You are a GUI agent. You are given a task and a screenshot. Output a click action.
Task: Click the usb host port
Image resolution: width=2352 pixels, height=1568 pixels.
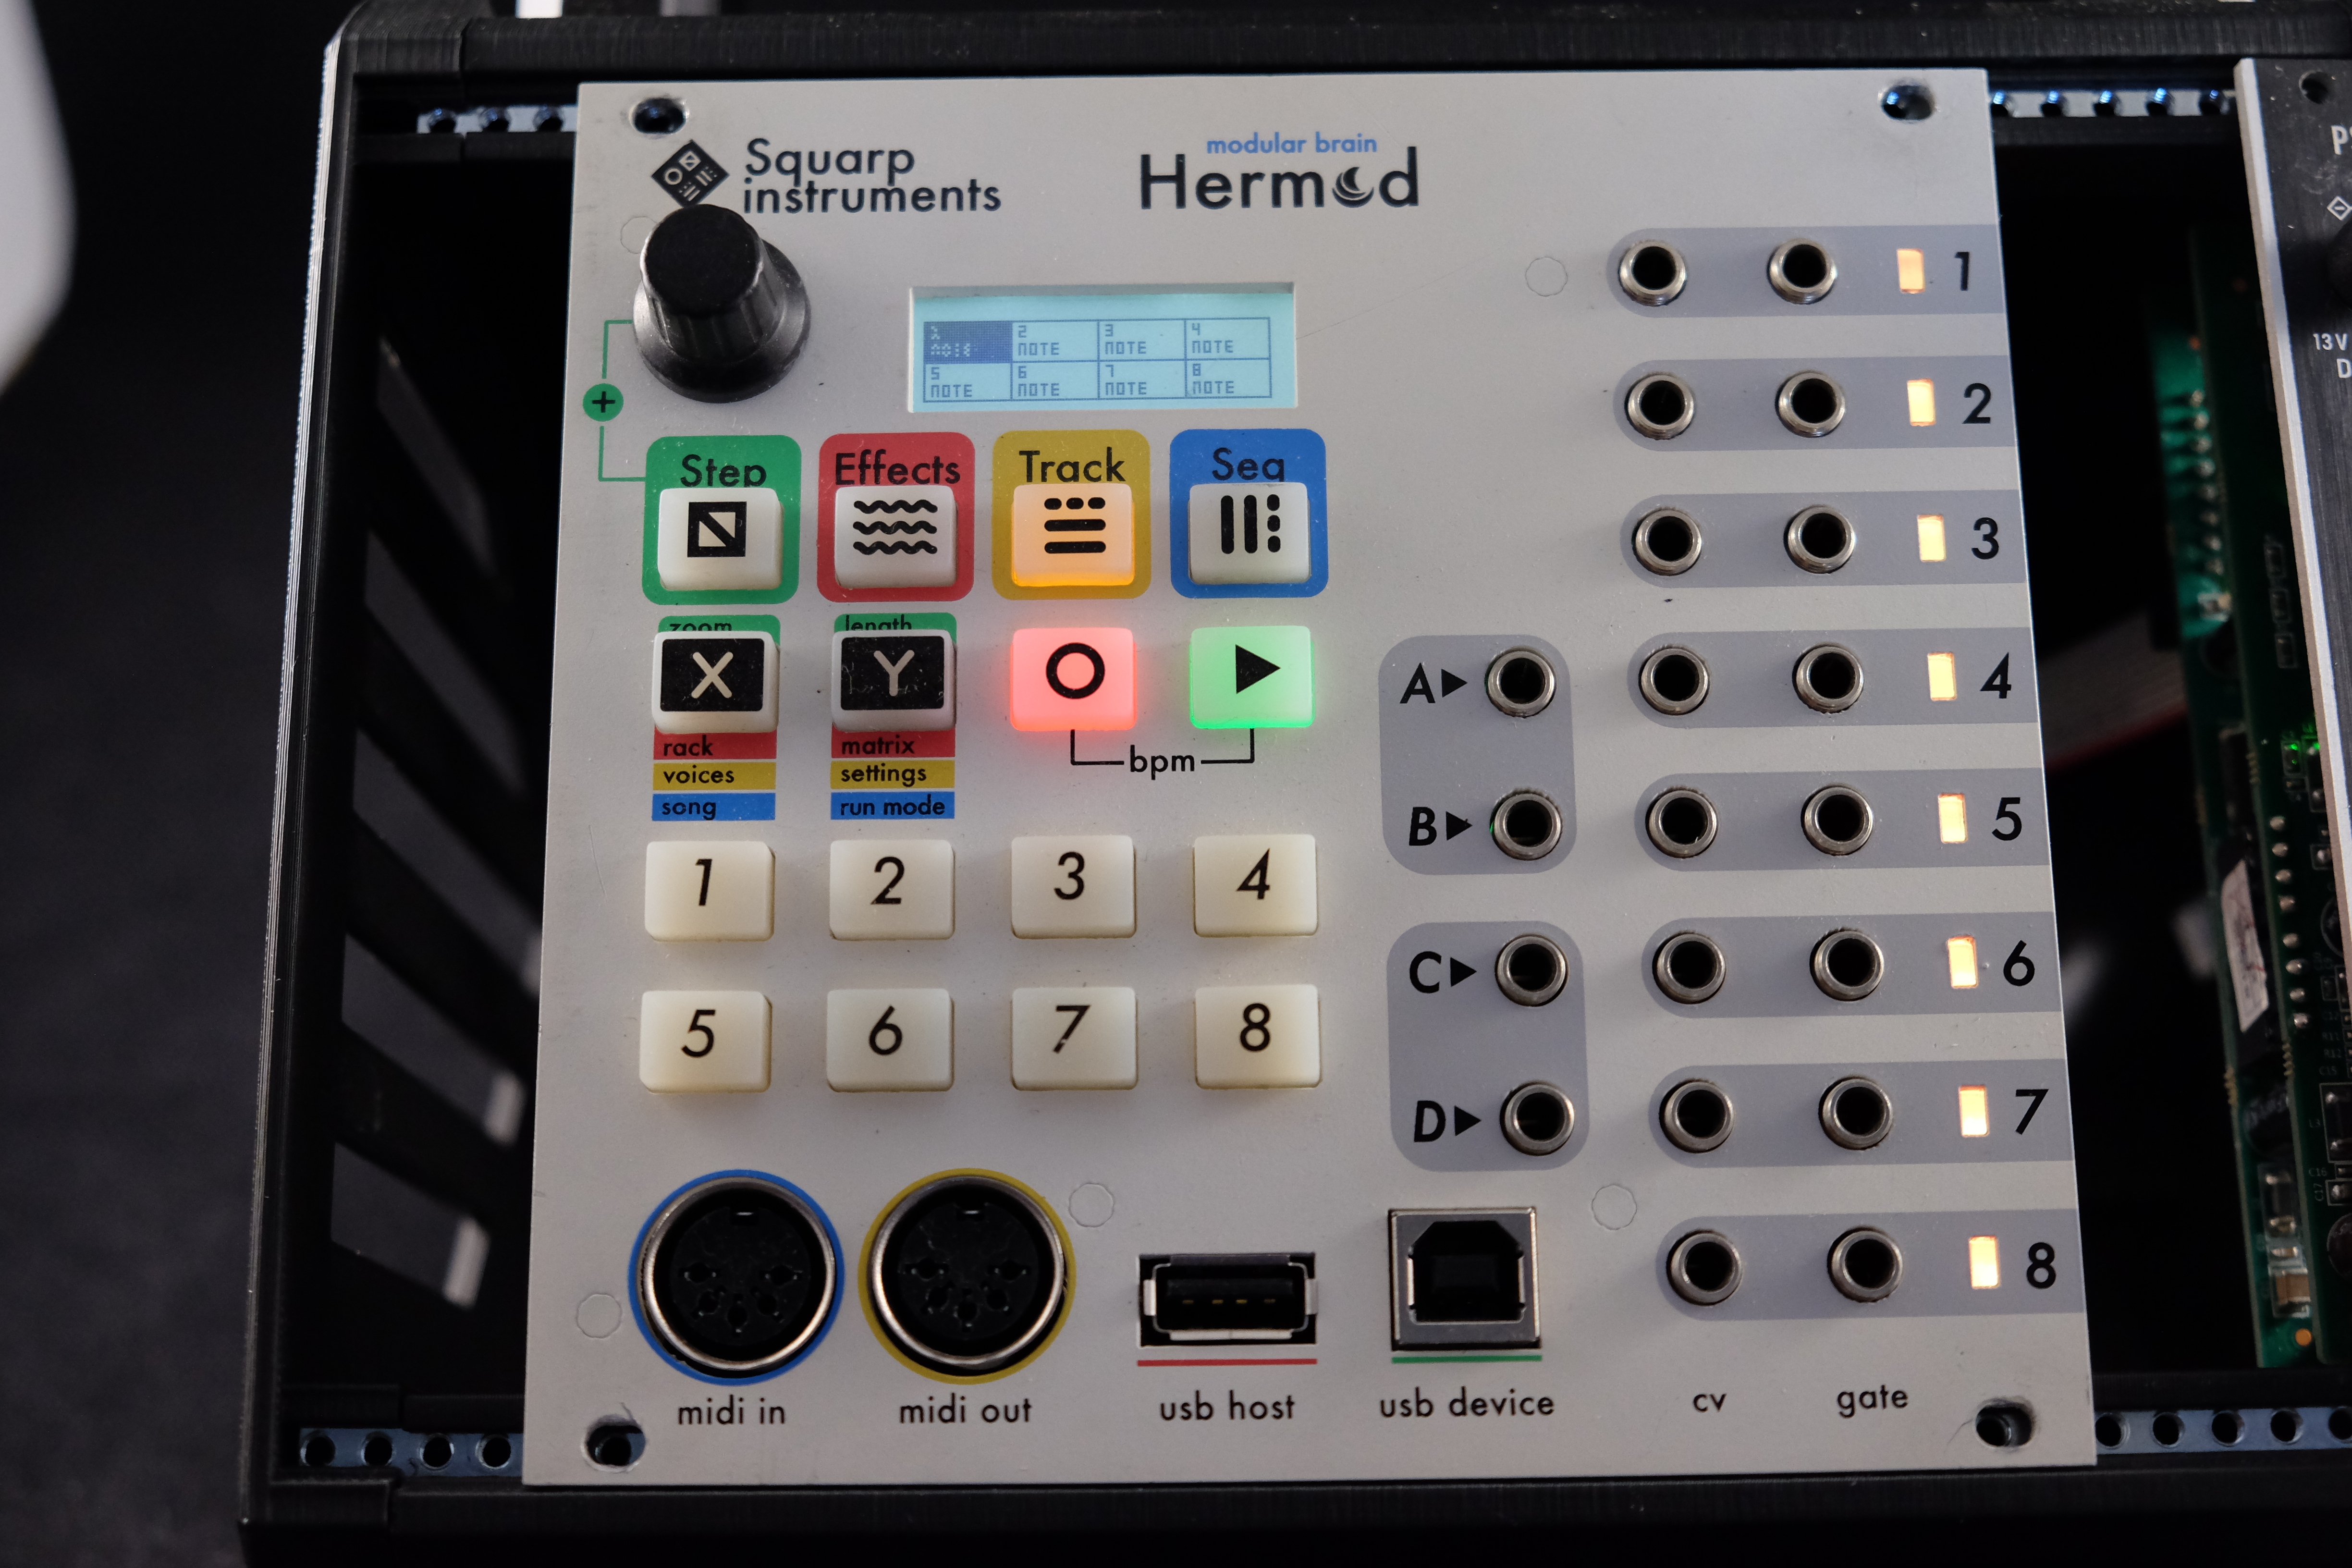(1227, 1301)
